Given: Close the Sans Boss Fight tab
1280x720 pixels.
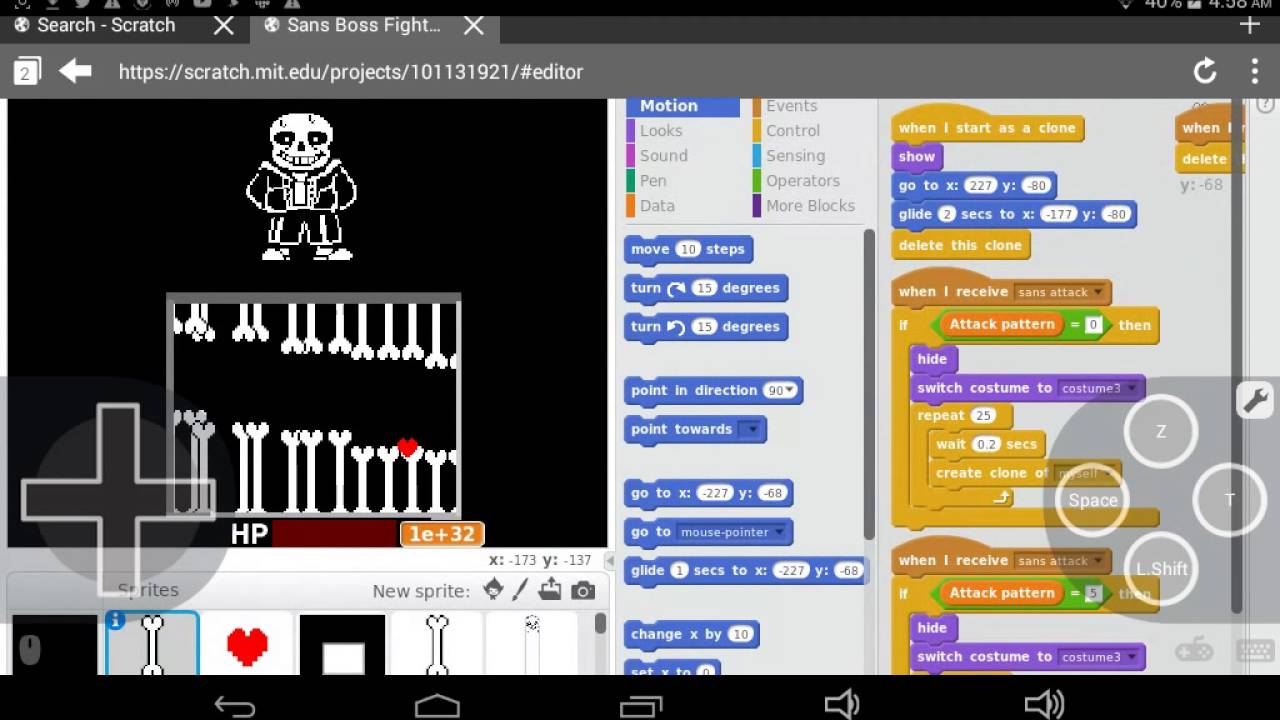Looking at the screenshot, I should click(x=474, y=25).
